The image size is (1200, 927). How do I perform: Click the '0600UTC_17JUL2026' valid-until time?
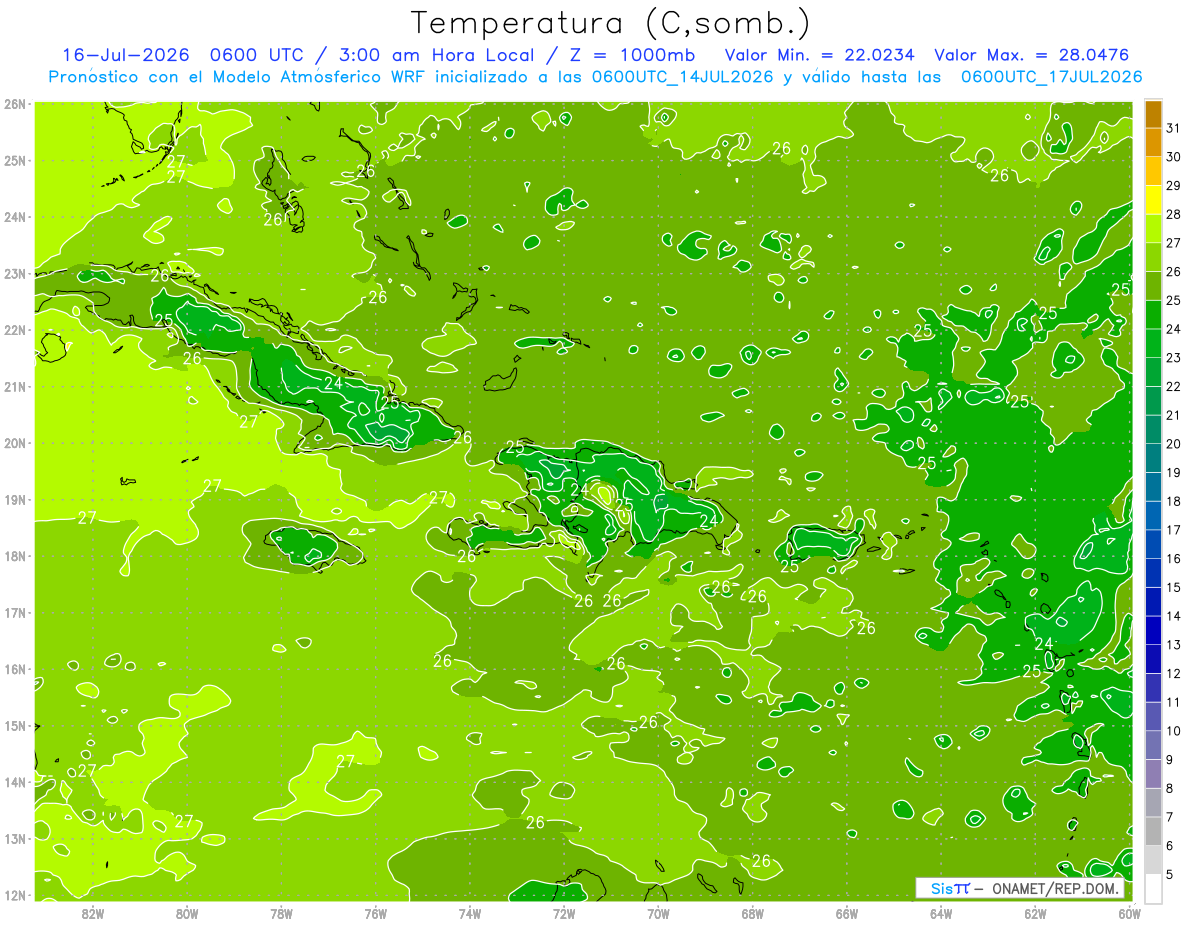click(x=1051, y=77)
